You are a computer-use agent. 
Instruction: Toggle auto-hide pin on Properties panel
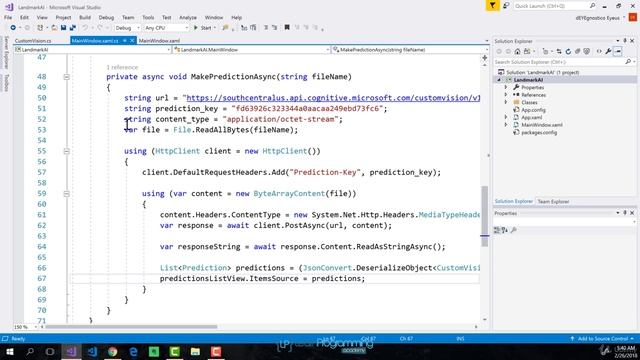coord(625,213)
